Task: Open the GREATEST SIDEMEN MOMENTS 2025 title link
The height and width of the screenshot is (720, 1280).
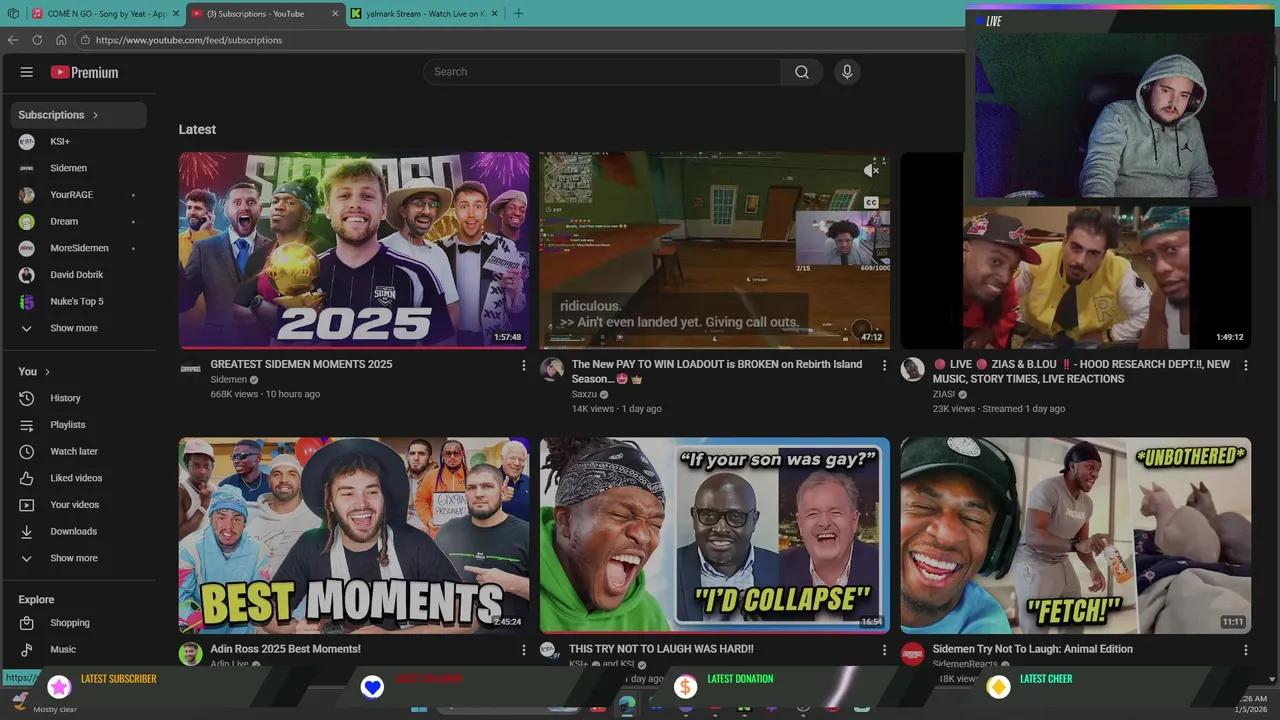Action: click(x=301, y=364)
